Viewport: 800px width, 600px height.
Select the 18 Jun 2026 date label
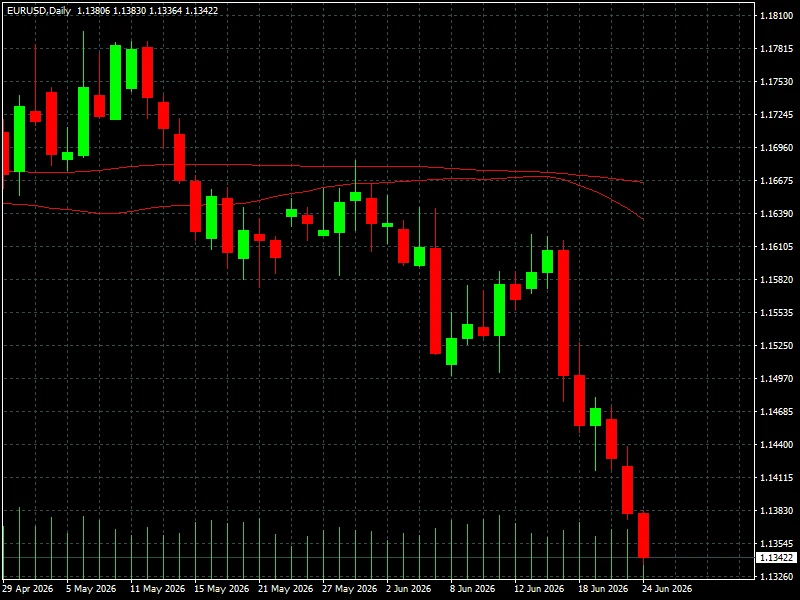[x=603, y=589]
